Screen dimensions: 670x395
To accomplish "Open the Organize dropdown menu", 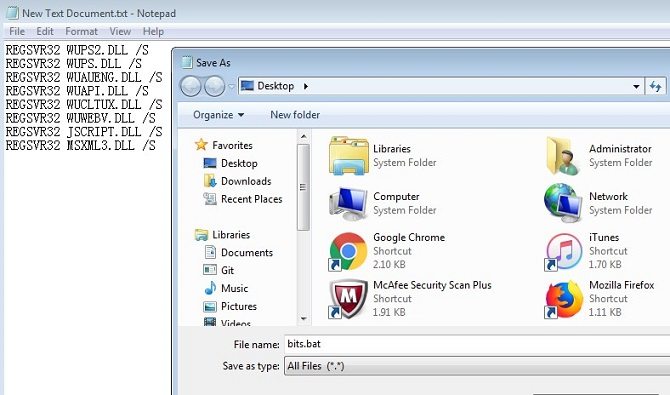I will click(218, 115).
